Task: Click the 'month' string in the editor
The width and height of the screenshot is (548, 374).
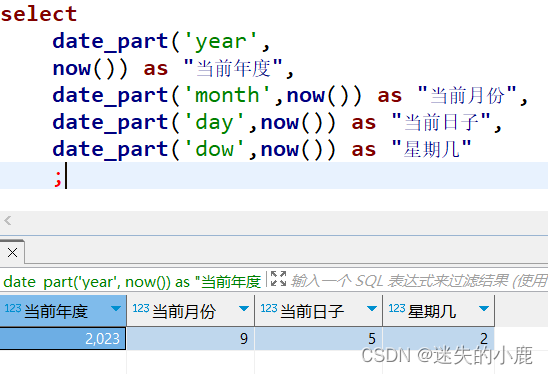Action: tap(227, 95)
